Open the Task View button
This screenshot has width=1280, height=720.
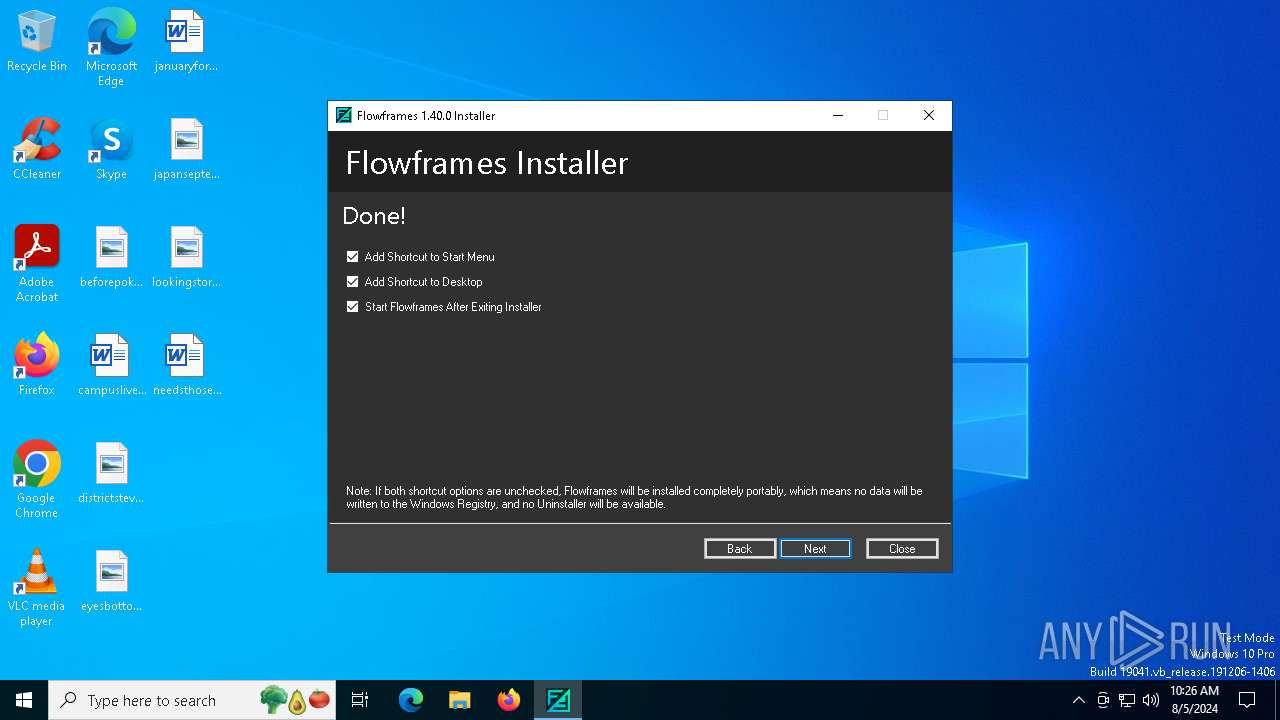click(x=360, y=700)
